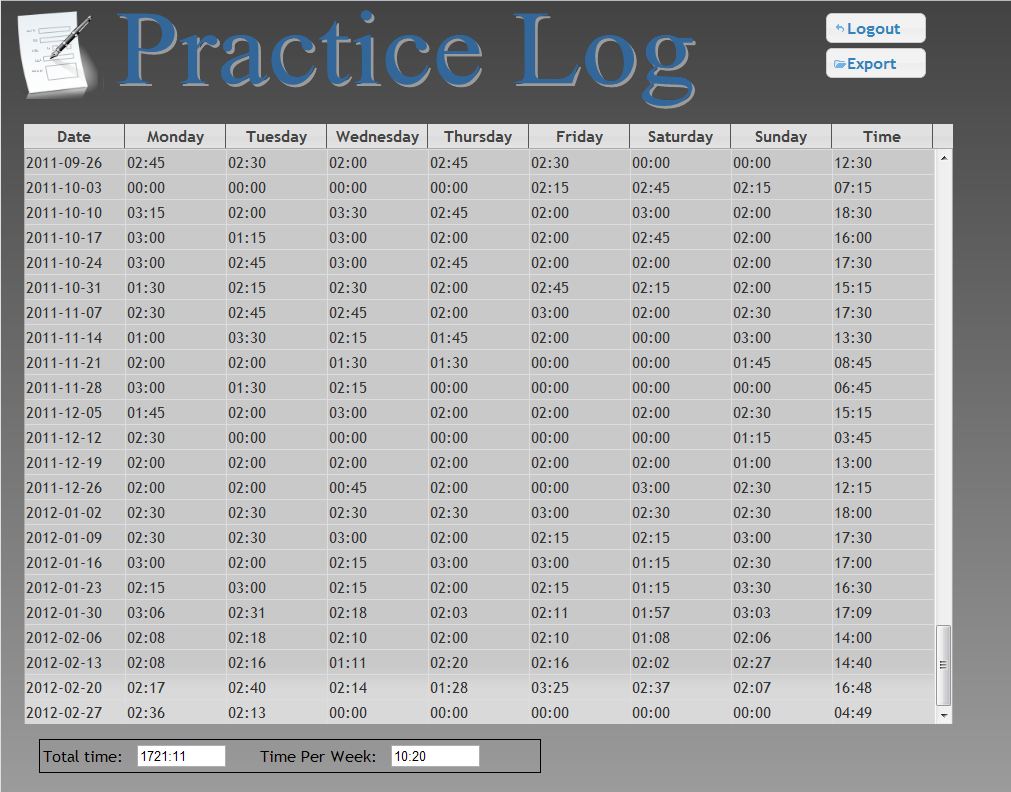This screenshot has width=1011, height=792.
Task: Click the table scrollbar up arrow
Action: (944, 158)
